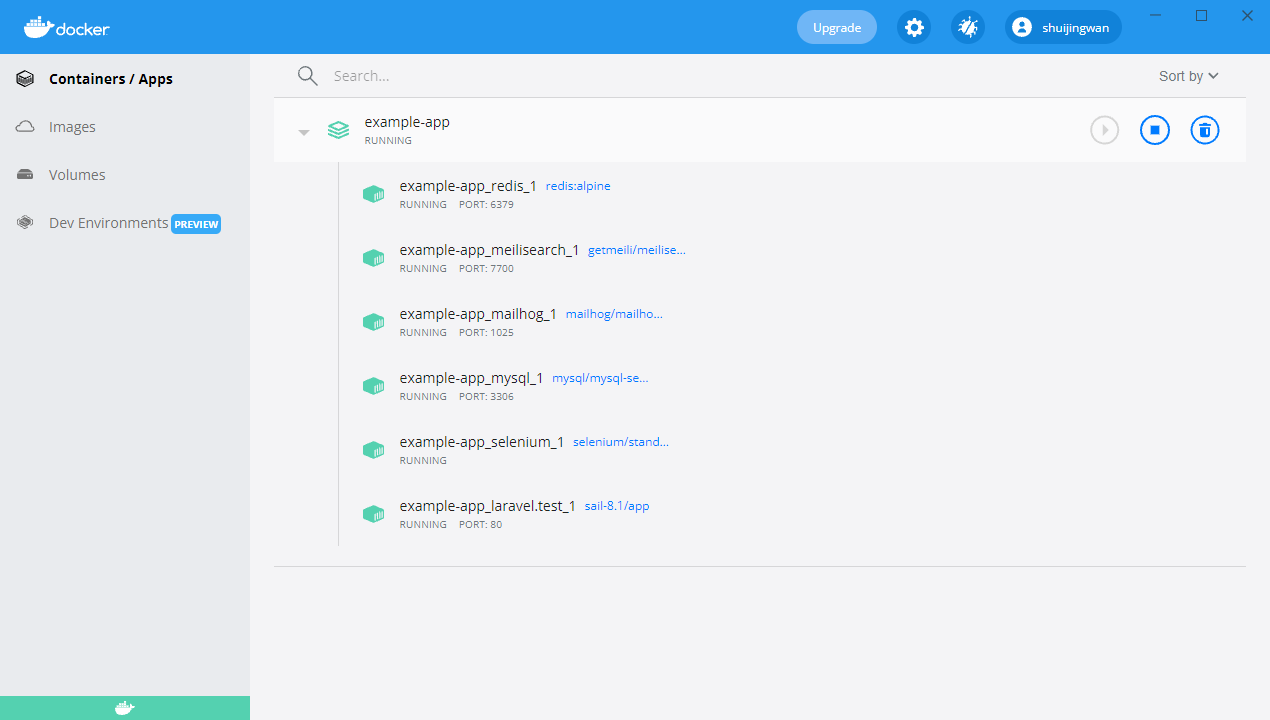Image resolution: width=1270 pixels, height=720 pixels.
Task: Delete the example-app stack with trash icon
Action: tap(1204, 130)
